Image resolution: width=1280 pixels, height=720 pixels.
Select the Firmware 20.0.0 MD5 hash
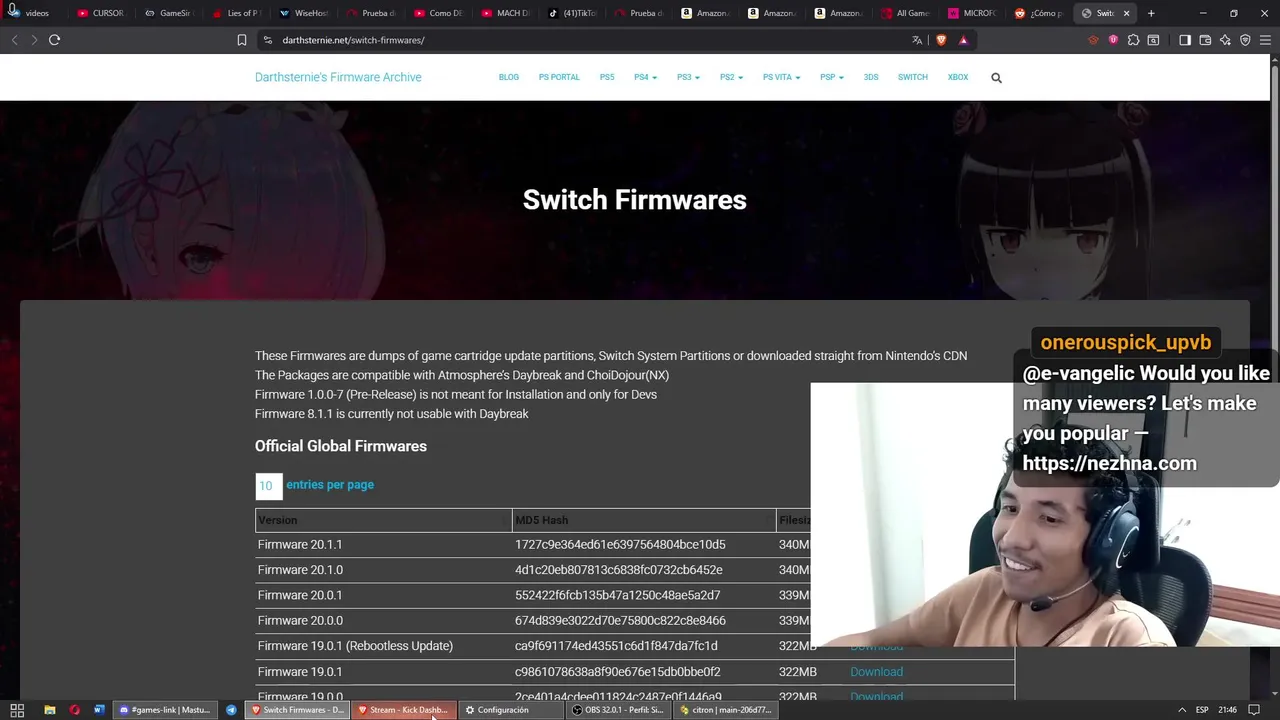(620, 621)
